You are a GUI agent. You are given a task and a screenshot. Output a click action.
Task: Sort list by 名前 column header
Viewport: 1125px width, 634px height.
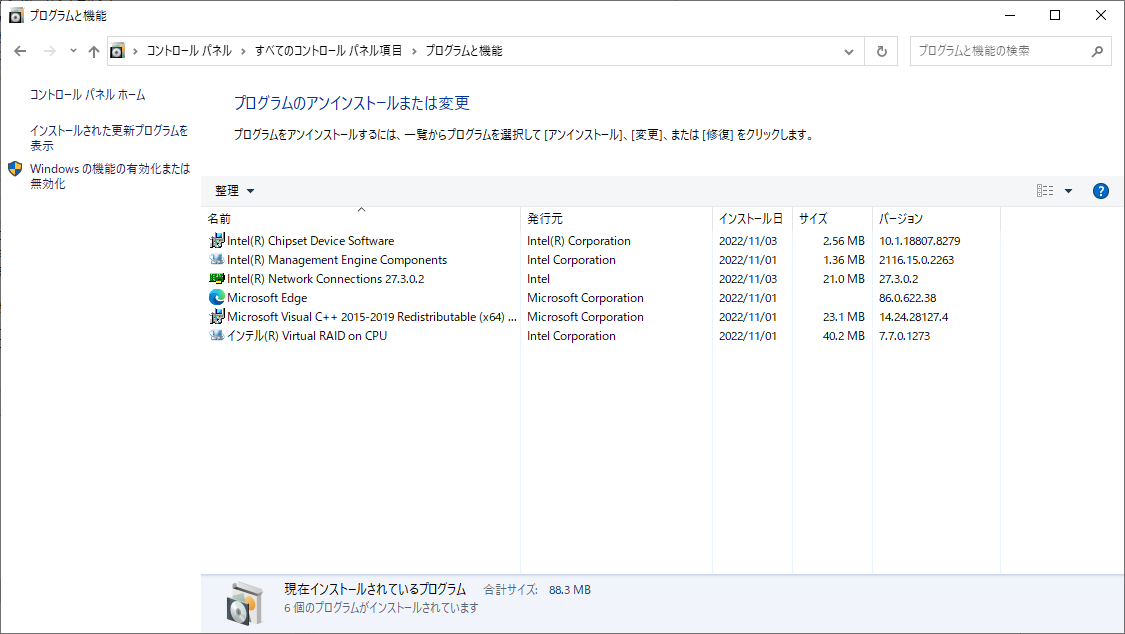(x=220, y=219)
